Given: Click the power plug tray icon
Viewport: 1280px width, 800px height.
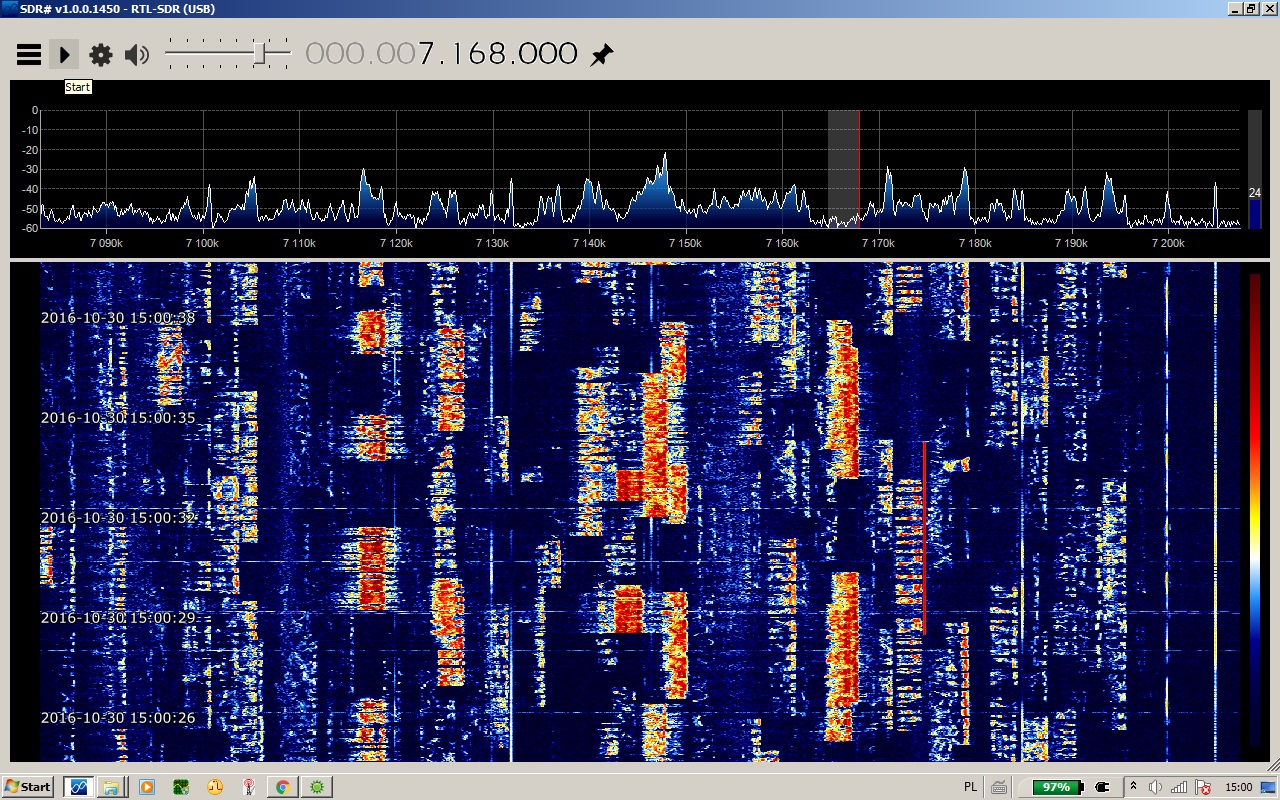Looking at the screenshot, I should pyautogui.click(x=1102, y=787).
